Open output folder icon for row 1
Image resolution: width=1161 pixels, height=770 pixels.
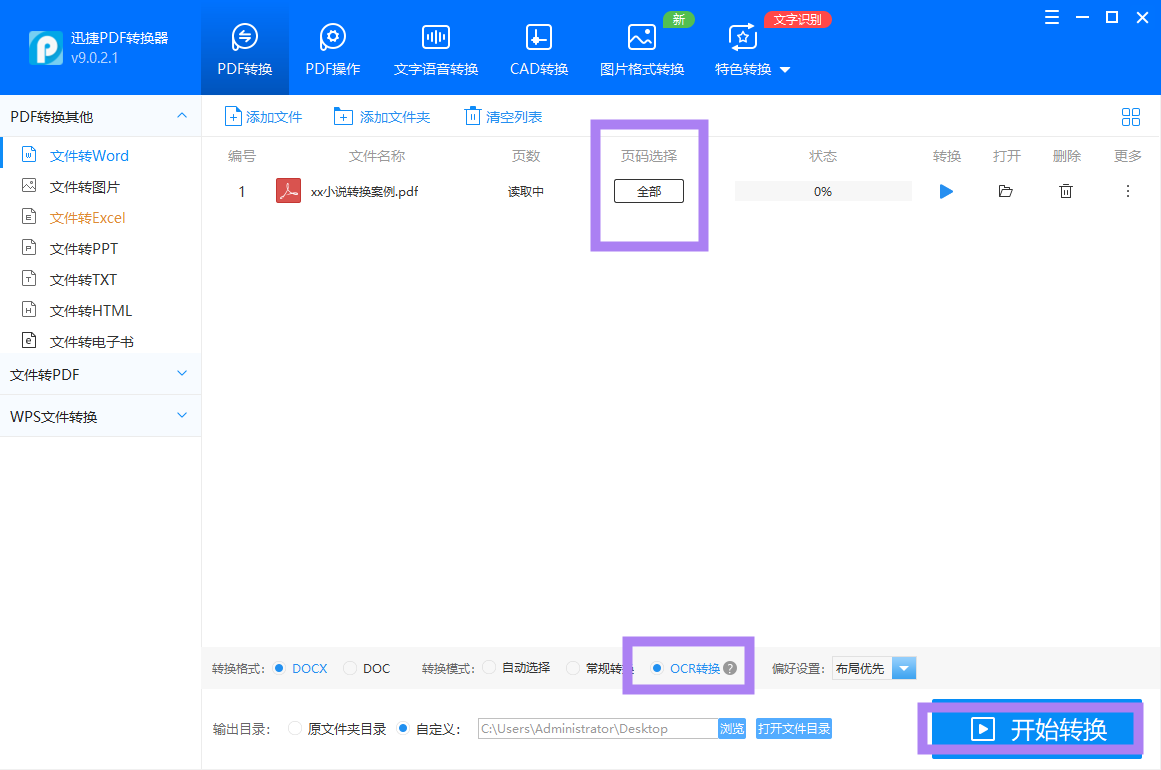1006,192
